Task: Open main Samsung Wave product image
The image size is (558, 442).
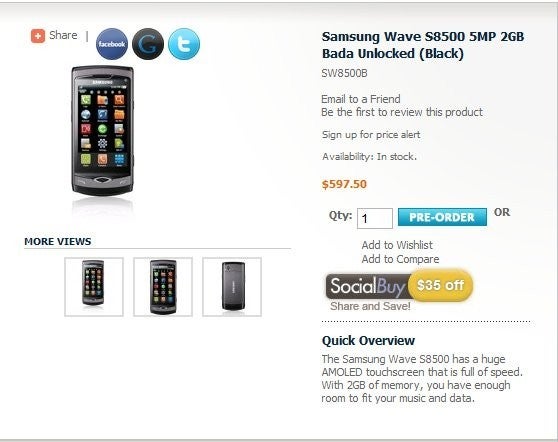Action: 102,131
